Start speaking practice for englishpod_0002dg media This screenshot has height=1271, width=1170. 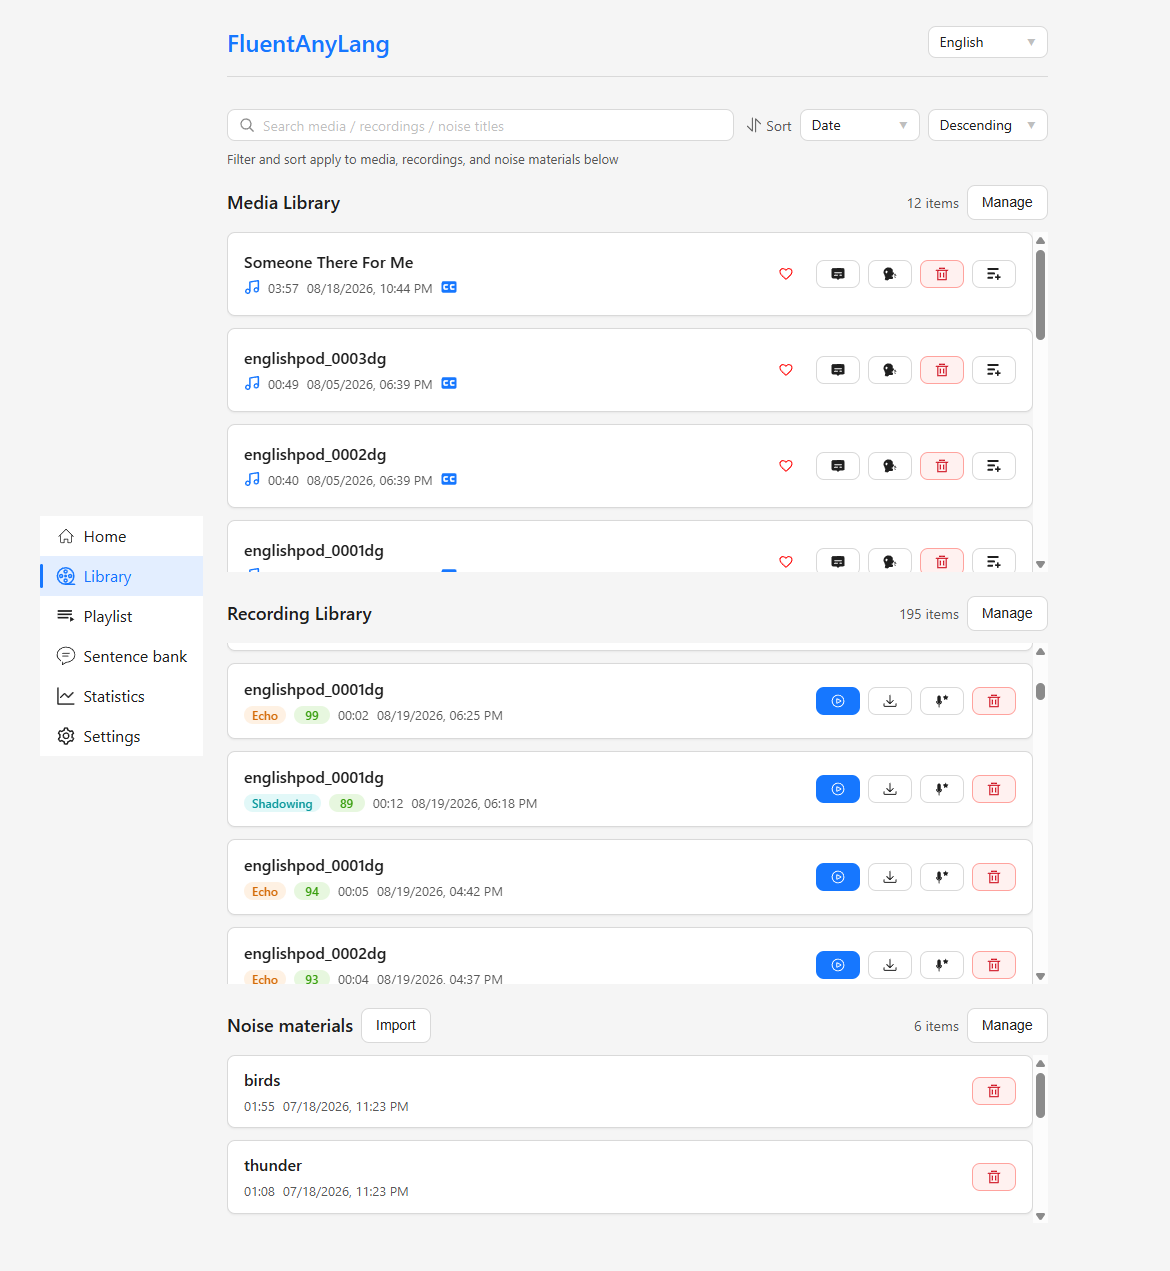coord(890,466)
